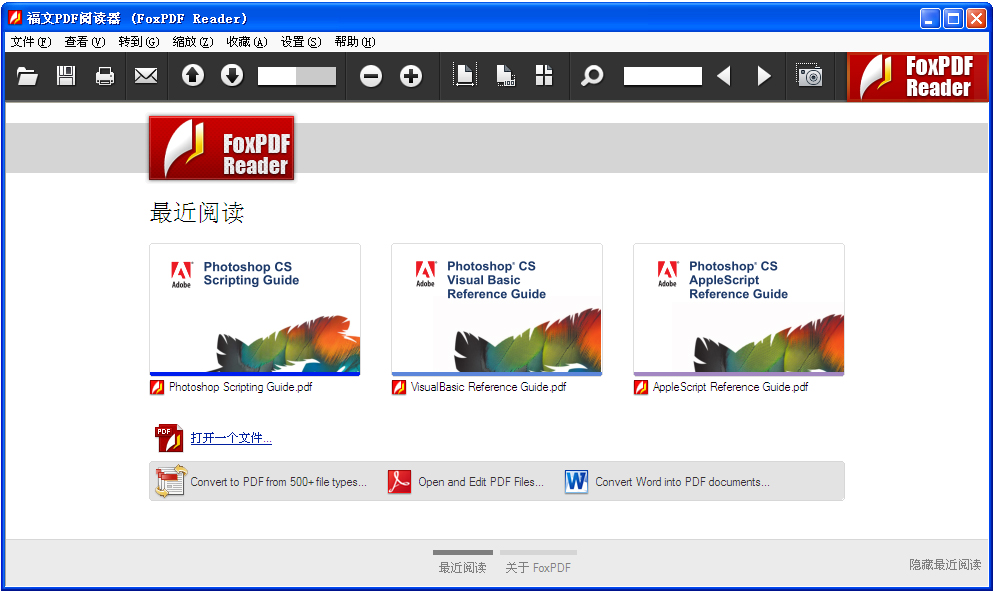
Task: Open the 文件(F) menu
Action: point(31,42)
